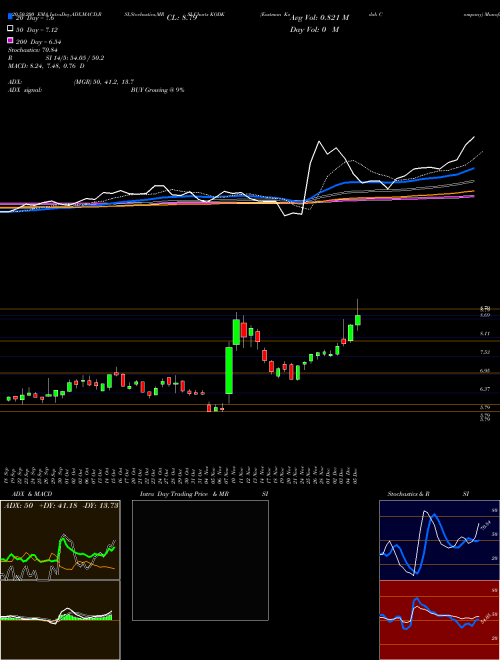
Task: Click the 'ADX signal:' label
Action: [25, 90]
